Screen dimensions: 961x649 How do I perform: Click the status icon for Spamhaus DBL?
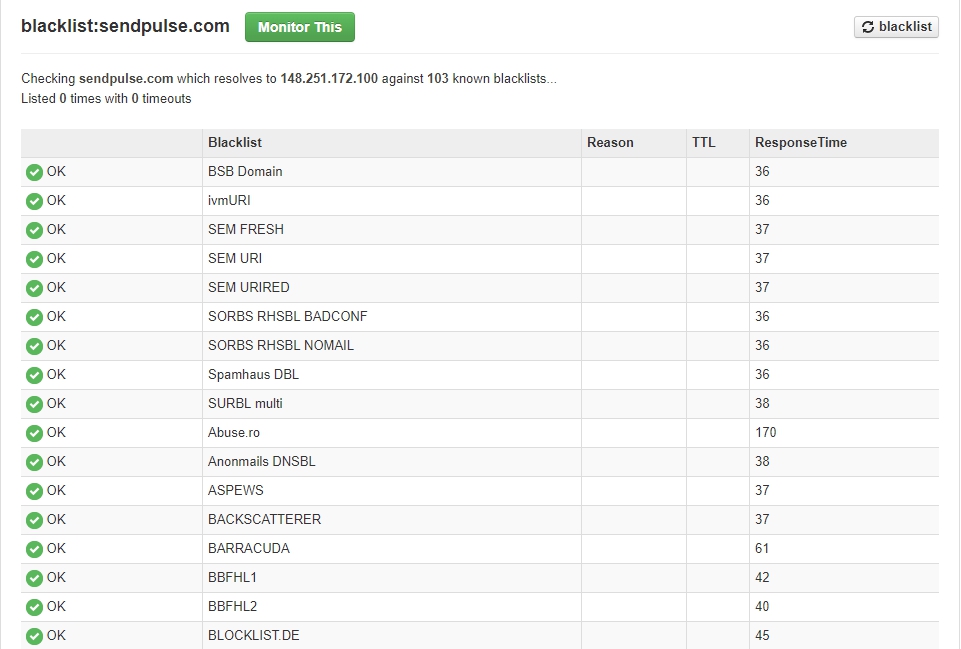pyautogui.click(x=34, y=375)
